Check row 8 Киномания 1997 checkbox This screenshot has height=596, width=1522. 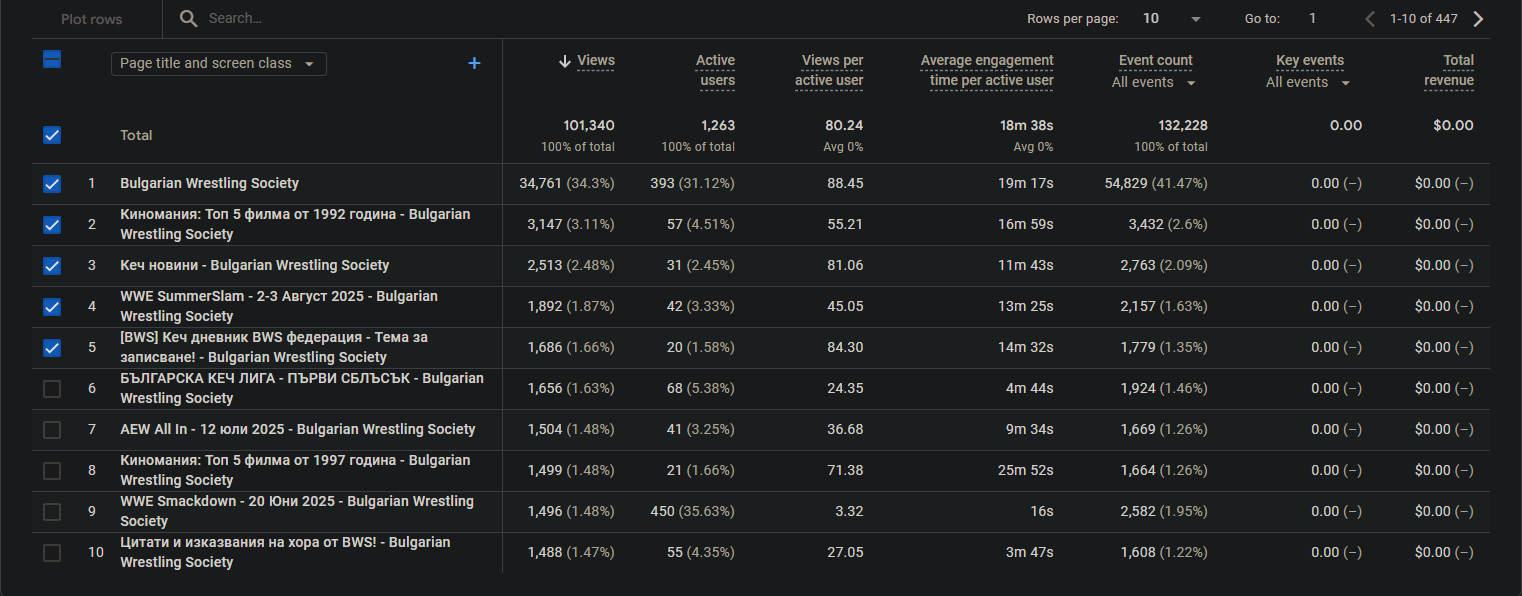(52, 471)
